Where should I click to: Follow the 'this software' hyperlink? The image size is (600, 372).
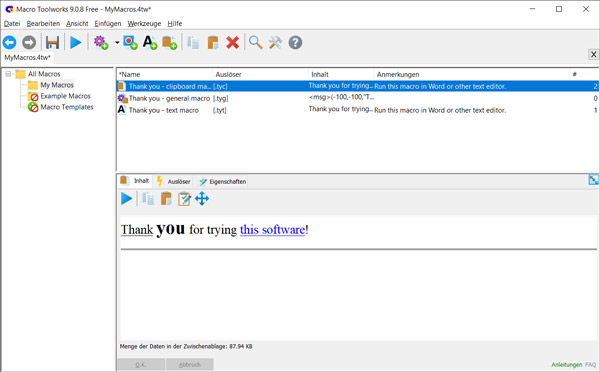coord(272,230)
